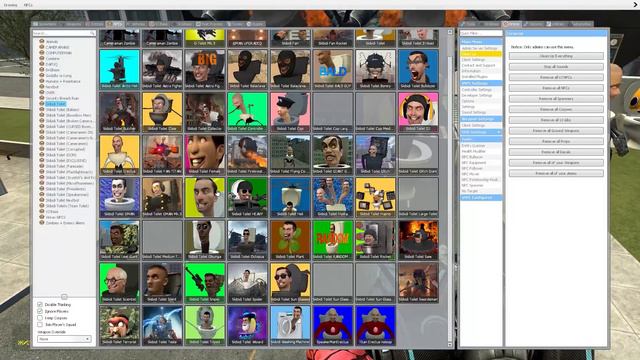Pick the cyan helicopter Skibidi Toilet icon

(119, 69)
